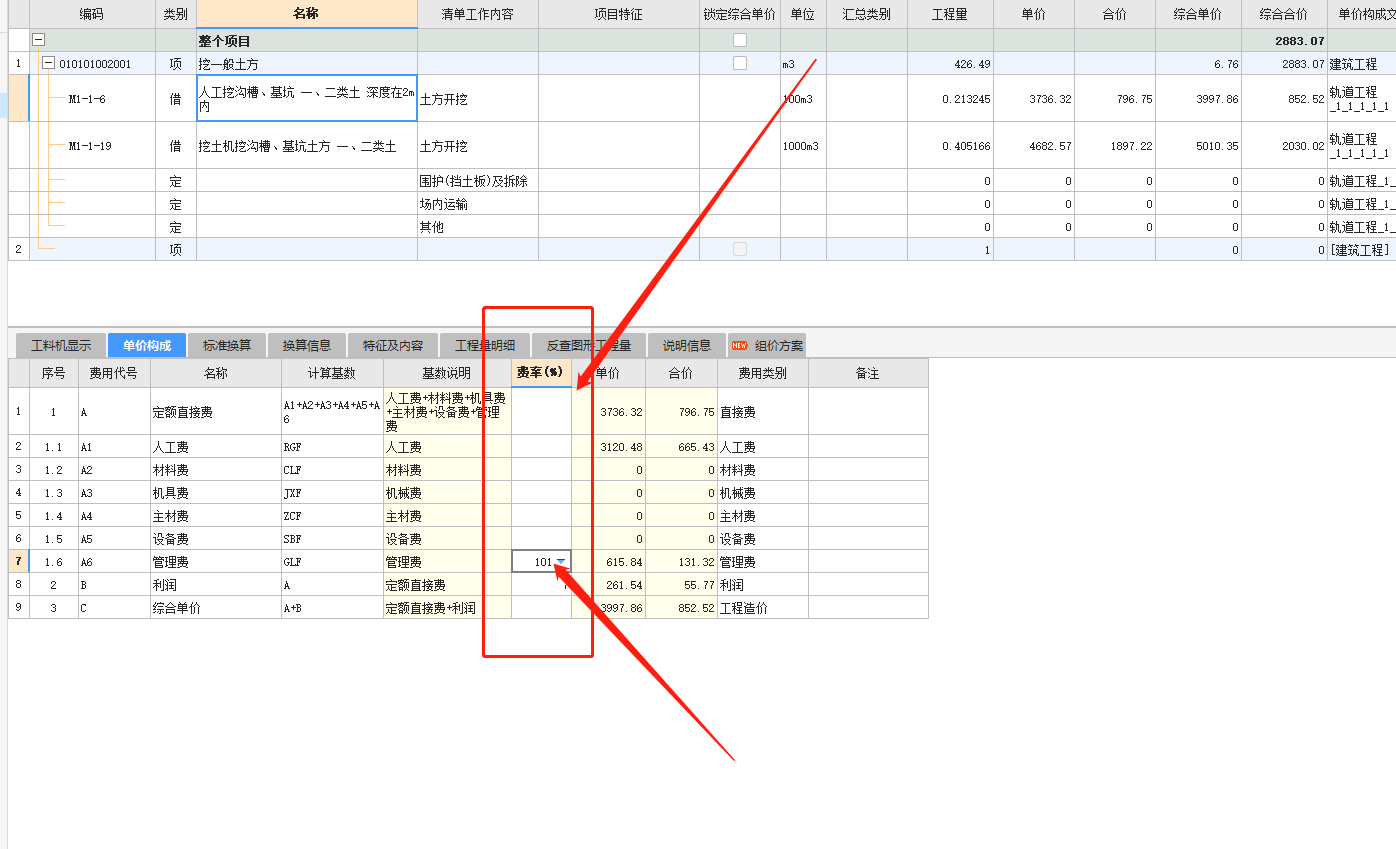Click the 定额直接费+利润 base description cell
The image size is (1396, 849).
[447, 608]
